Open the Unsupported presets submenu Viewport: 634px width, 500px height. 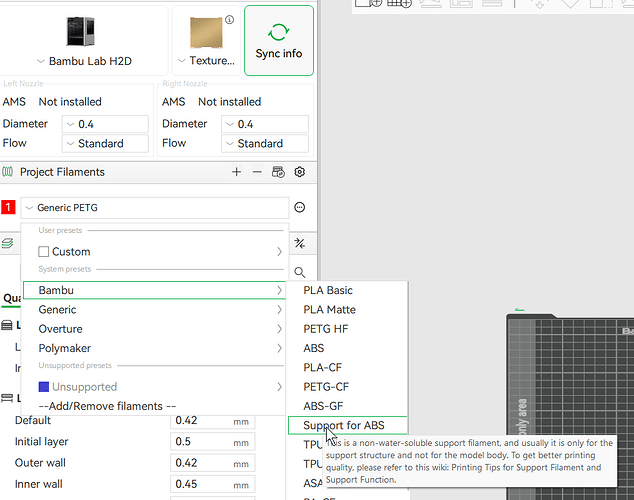point(155,387)
